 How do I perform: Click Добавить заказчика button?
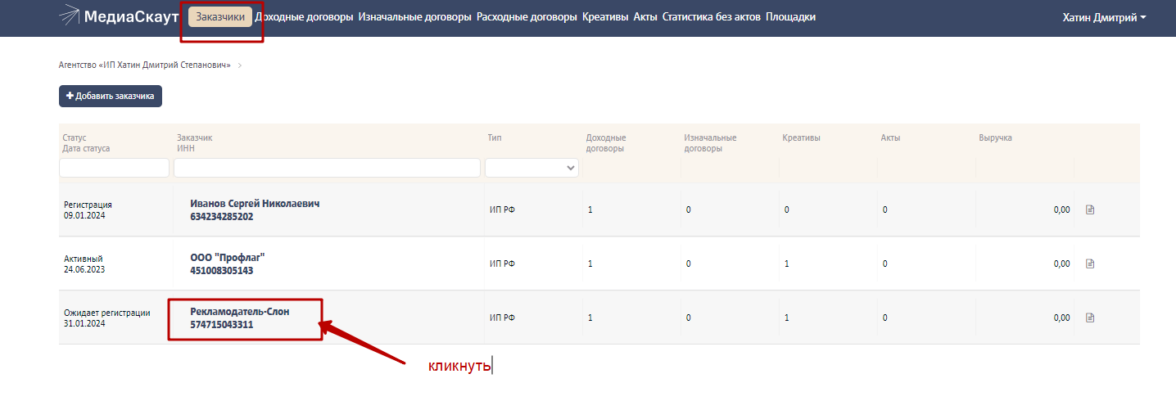110,96
